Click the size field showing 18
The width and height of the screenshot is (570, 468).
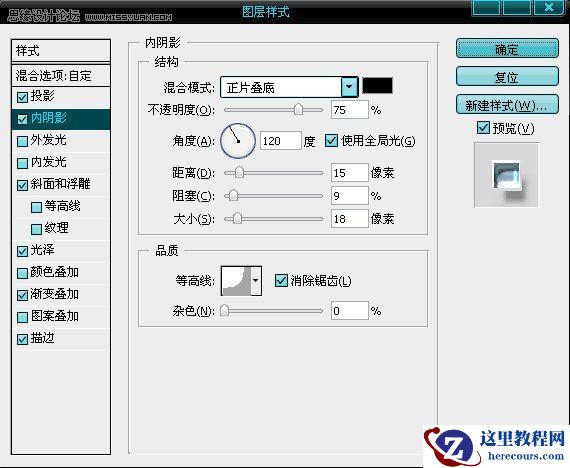point(350,219)
